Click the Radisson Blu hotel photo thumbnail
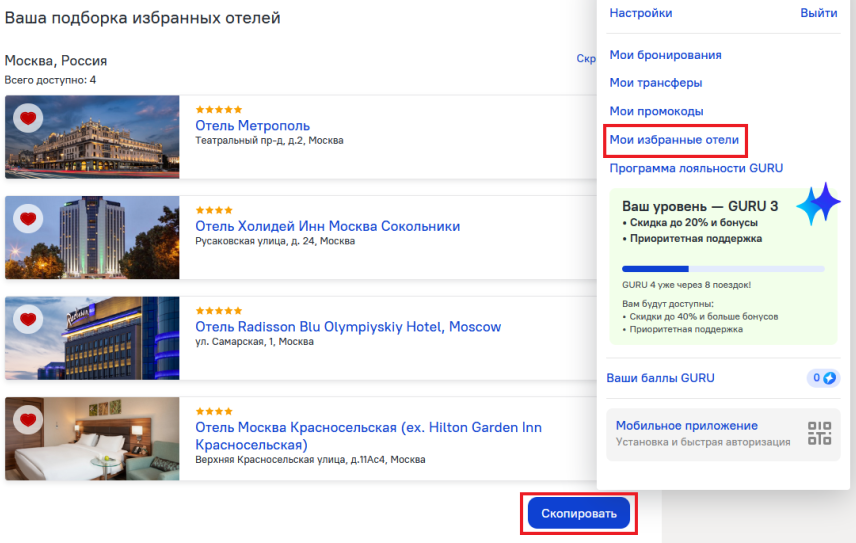This screenshot has width=856, height=543. [x=92, y=338]
